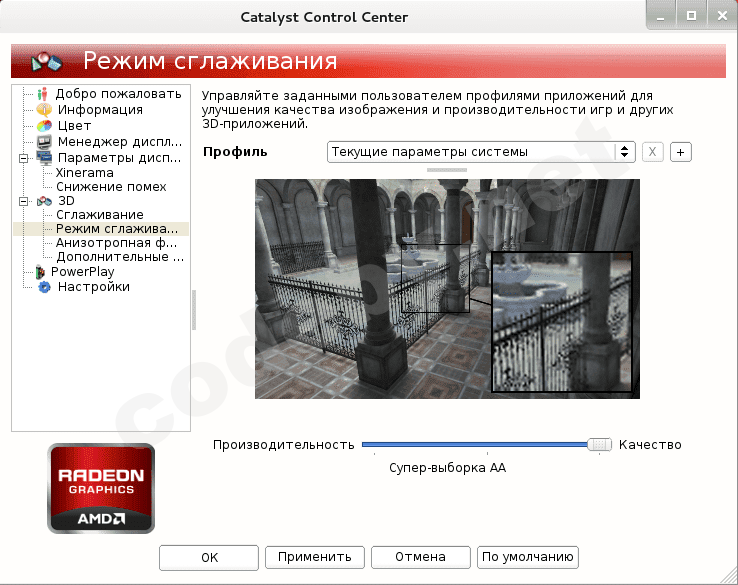The image size is (738, 585).
Task: Select Менеджер диспл... item
Action: pyautogui.click(x=120, y=142)
